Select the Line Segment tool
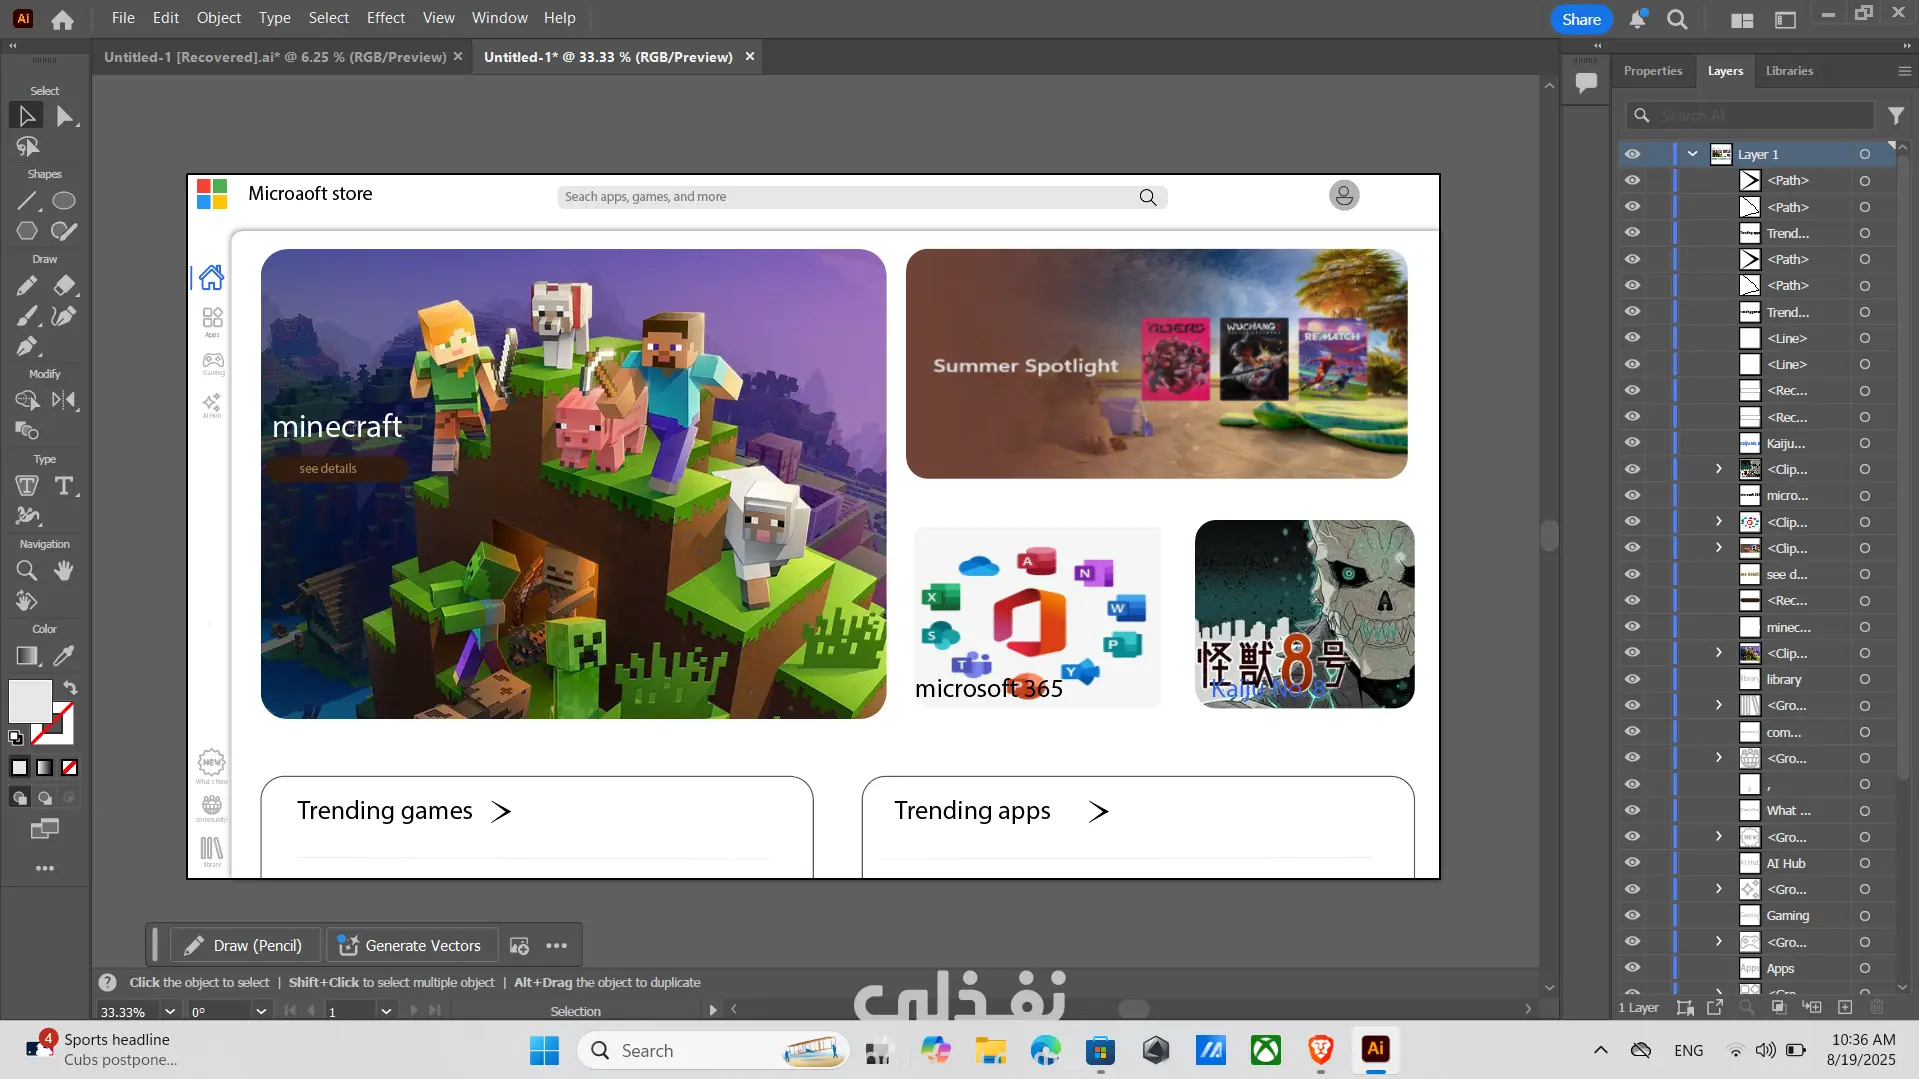The width and height of the screenshot is (1919, 1079). coord(27,201)
